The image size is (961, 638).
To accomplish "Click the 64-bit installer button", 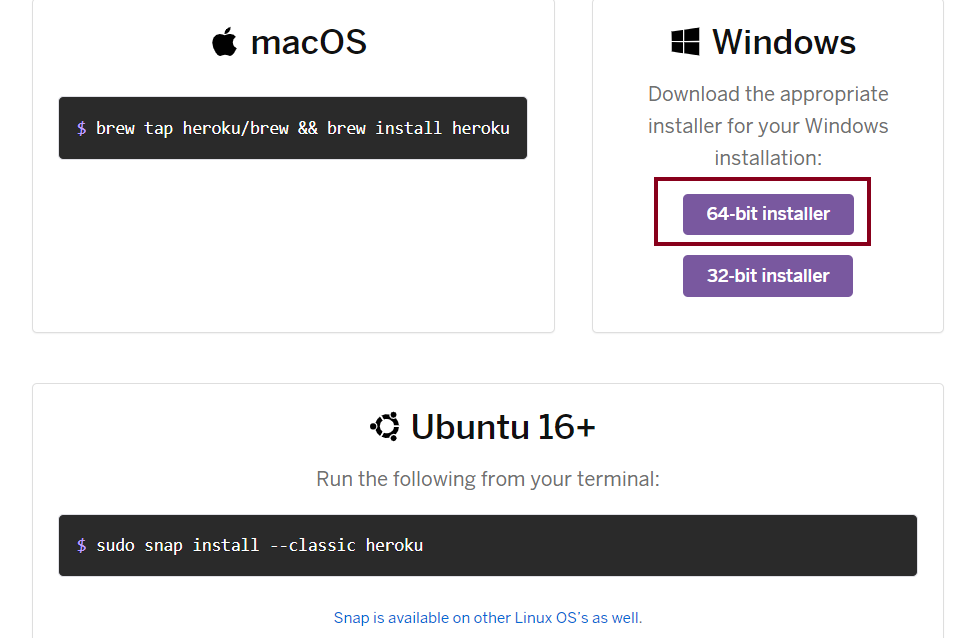I will click(768, 214).
